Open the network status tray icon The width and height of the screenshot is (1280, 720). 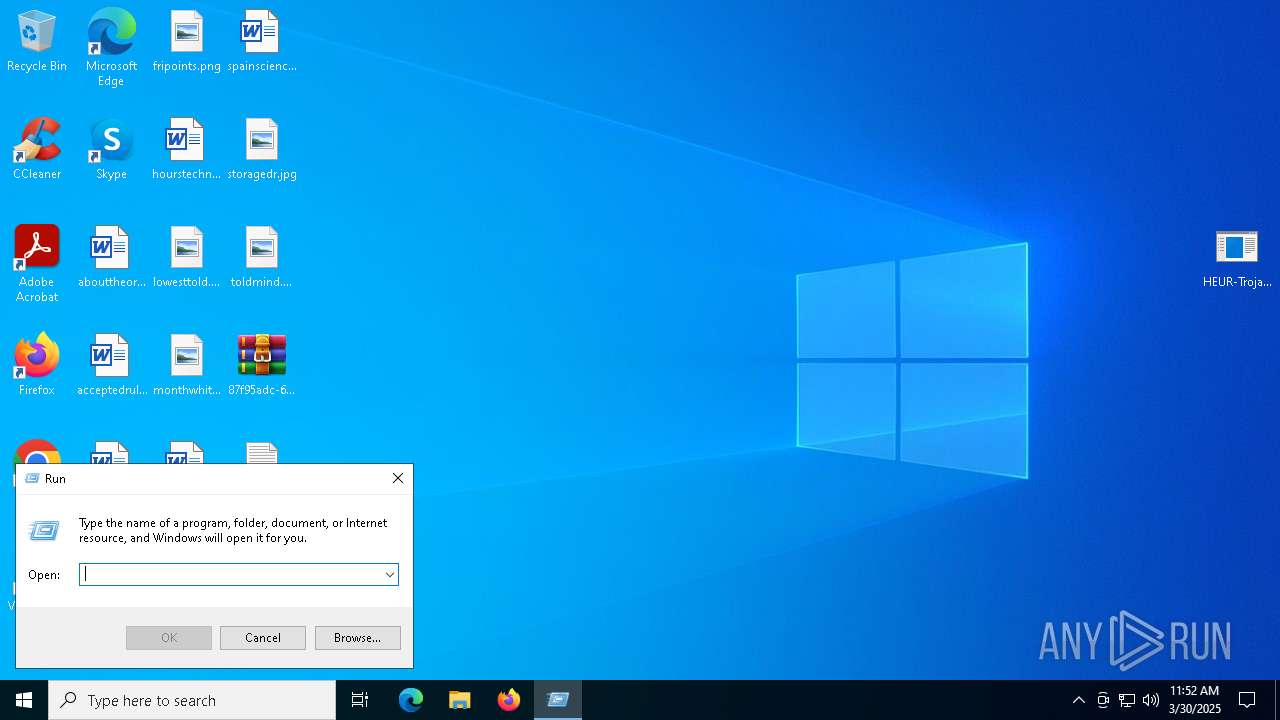[1127, 700]
